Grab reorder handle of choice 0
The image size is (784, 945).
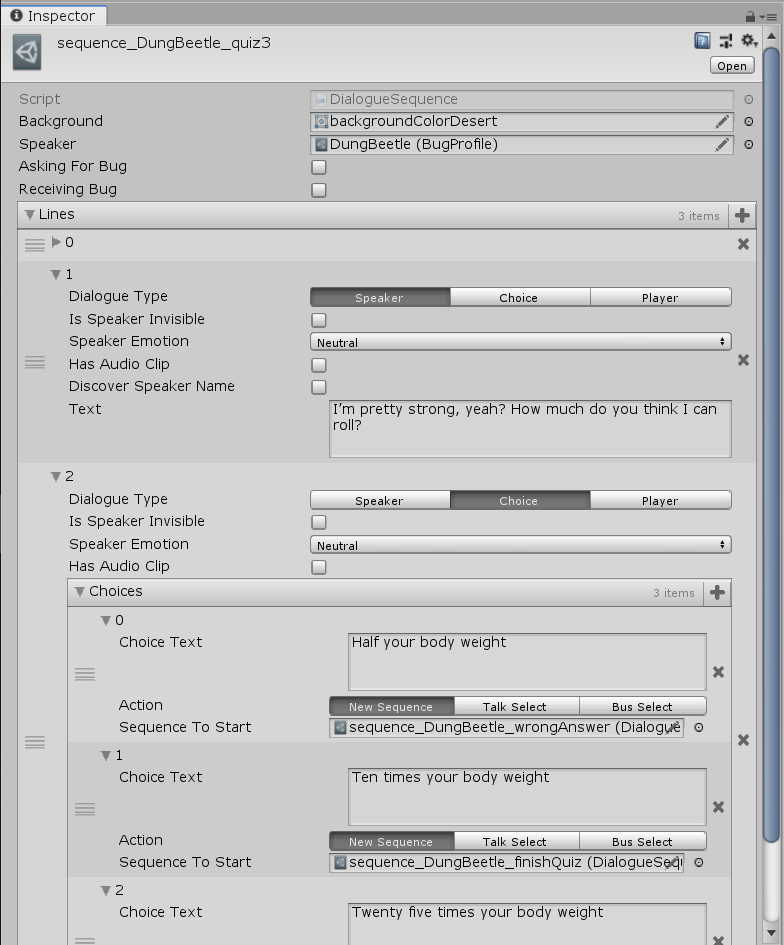85,674
